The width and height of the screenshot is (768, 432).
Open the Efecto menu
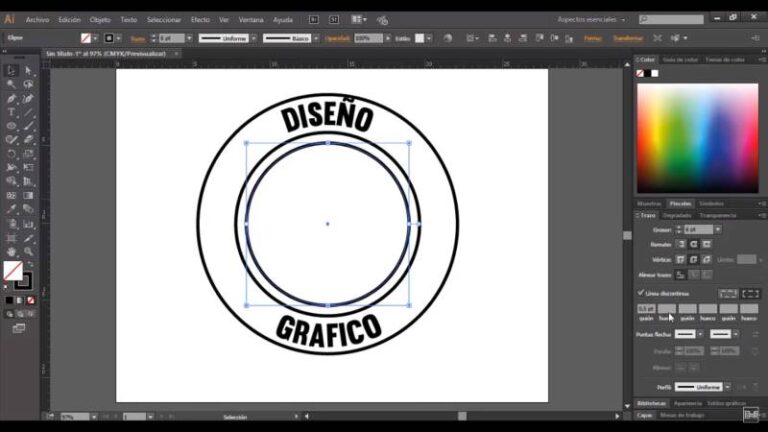pos(200,20)
